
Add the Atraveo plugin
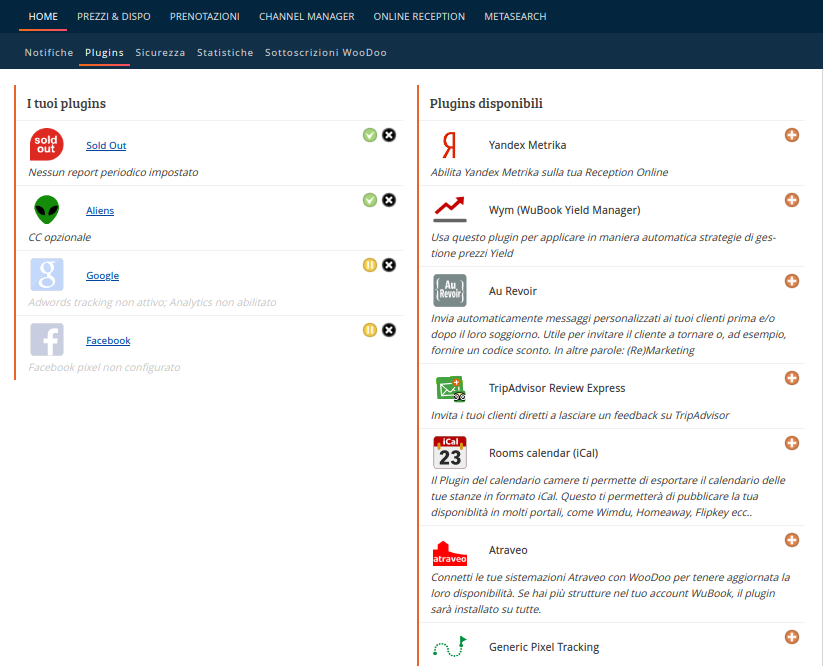[791, 540]
